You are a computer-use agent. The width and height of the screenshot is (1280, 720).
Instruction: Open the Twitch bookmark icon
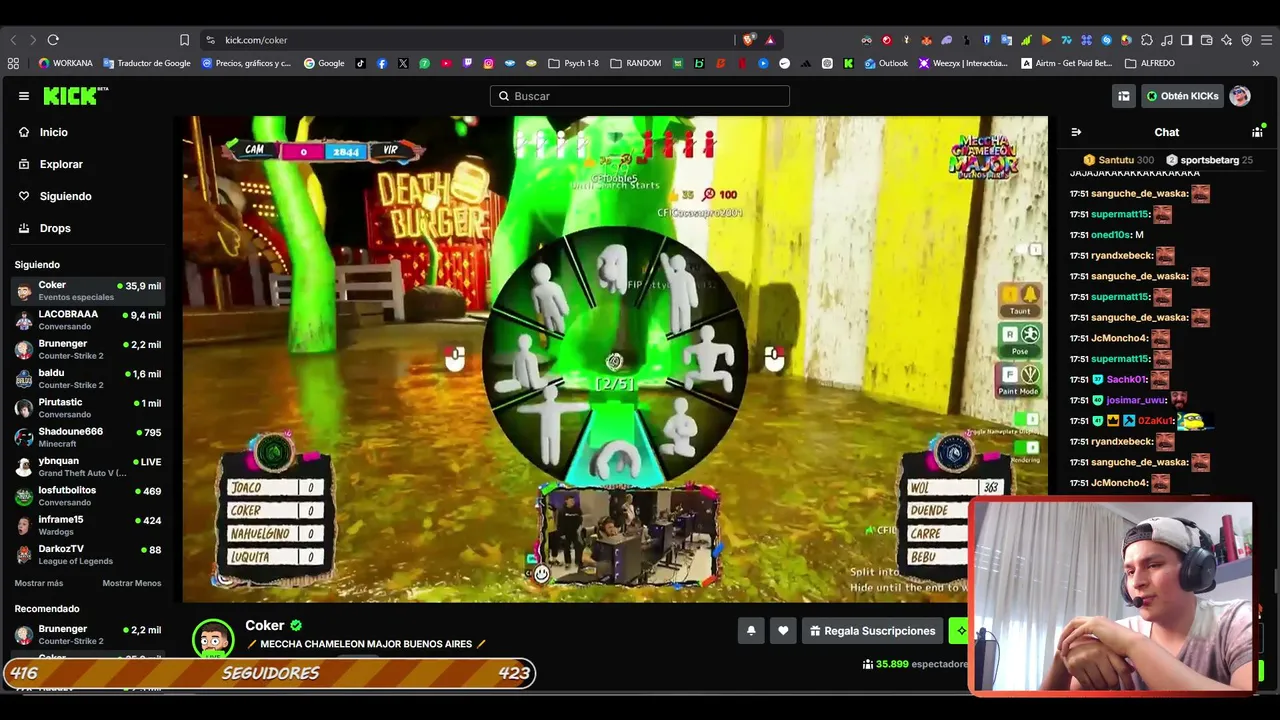[x=467, y=63]
